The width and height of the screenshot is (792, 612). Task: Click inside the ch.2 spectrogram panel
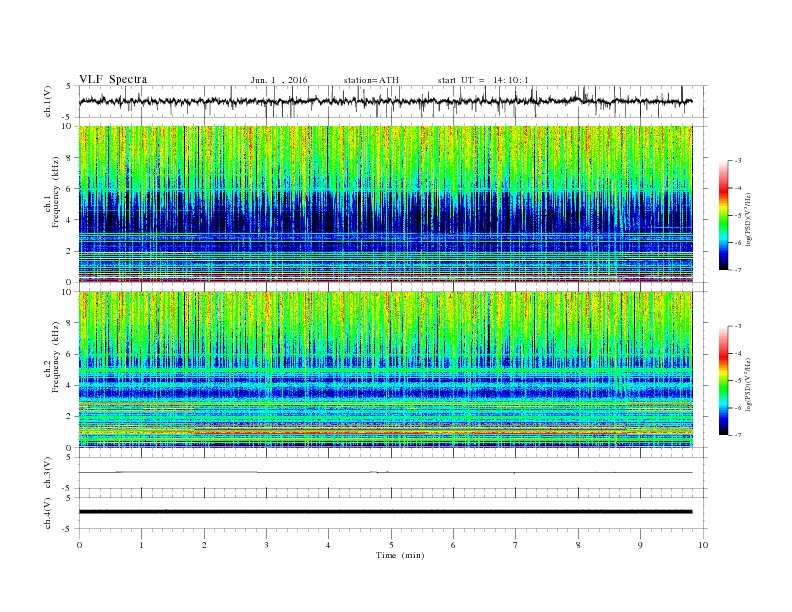386,370
